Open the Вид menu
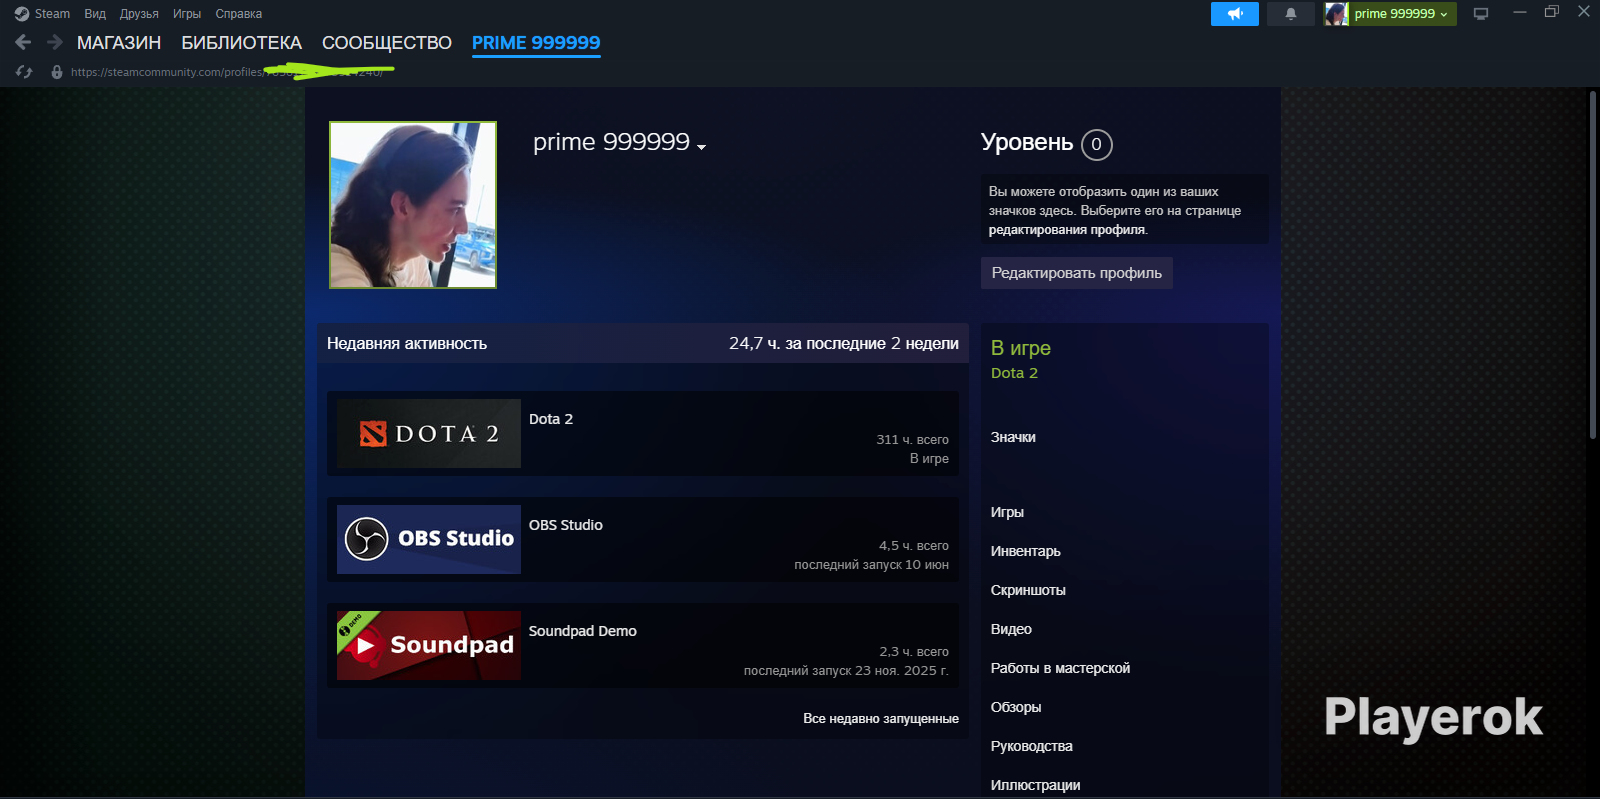Viewport: 1600px width, 799px height. pos(95,14)
